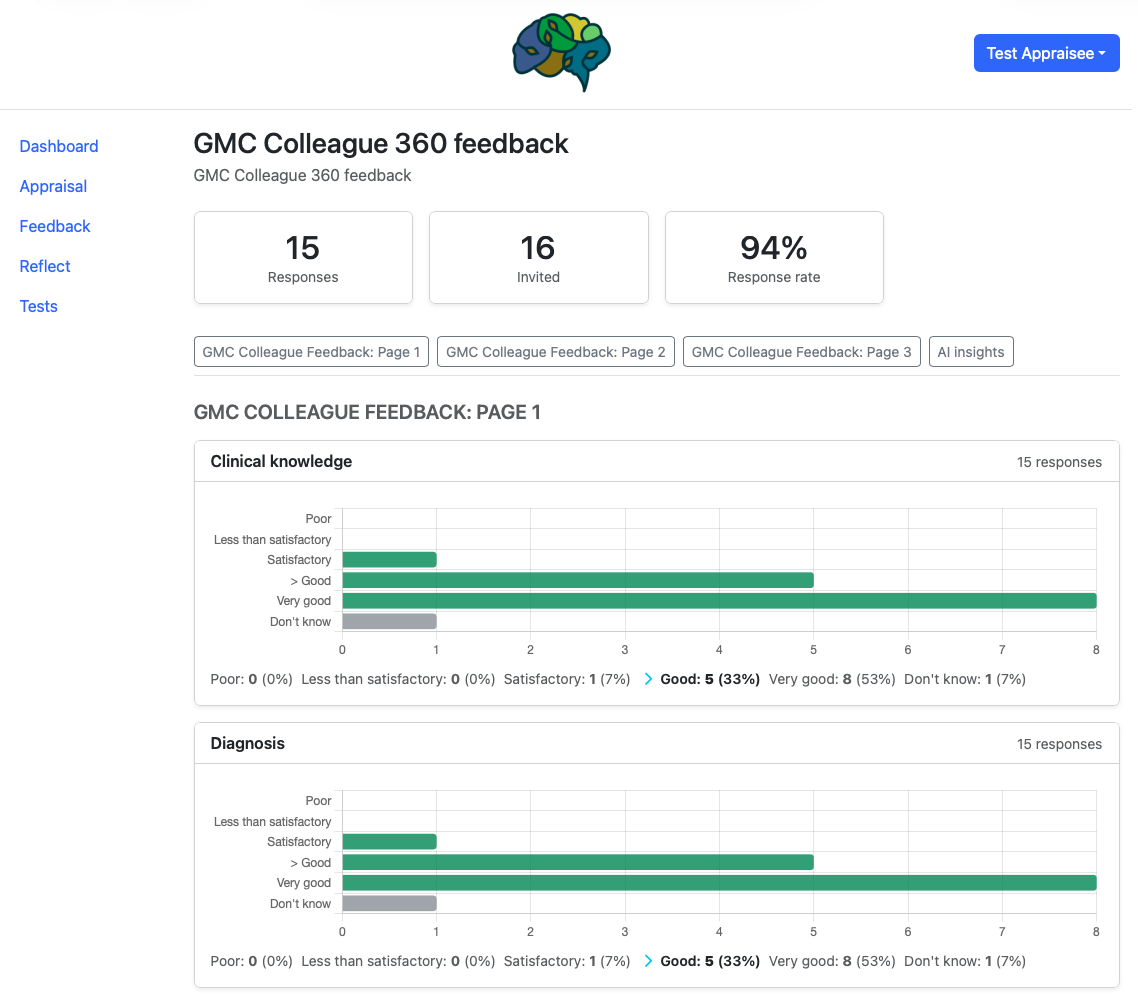Screen dimensions: 1138x995
Task: Open the Reflect page link
Action: 45,266
